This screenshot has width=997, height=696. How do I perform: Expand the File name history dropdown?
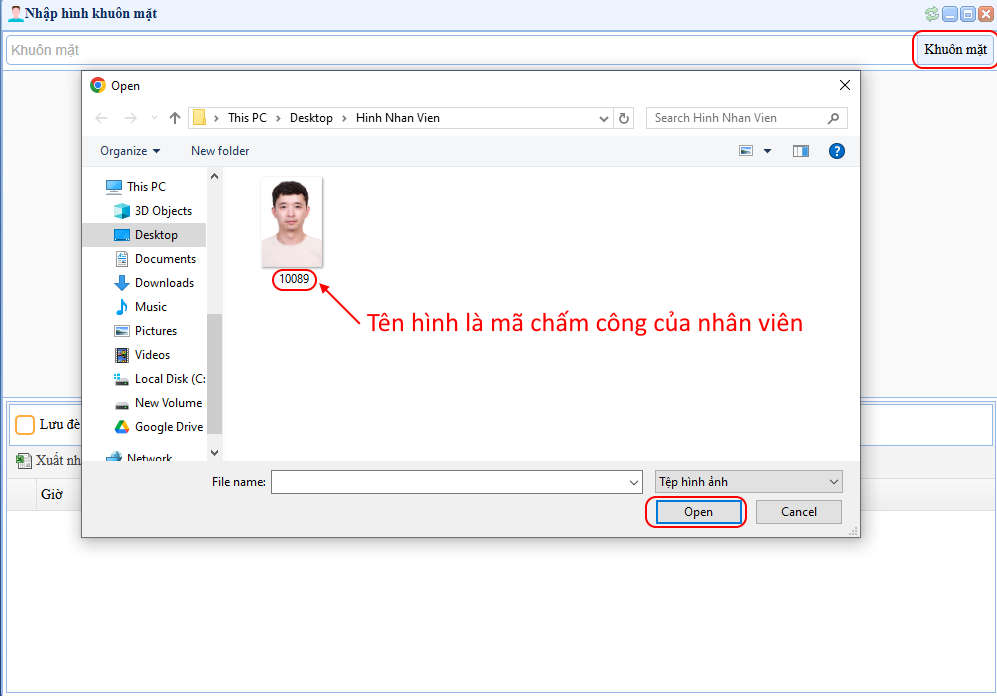pyautogui.click(x=634, y=483)
